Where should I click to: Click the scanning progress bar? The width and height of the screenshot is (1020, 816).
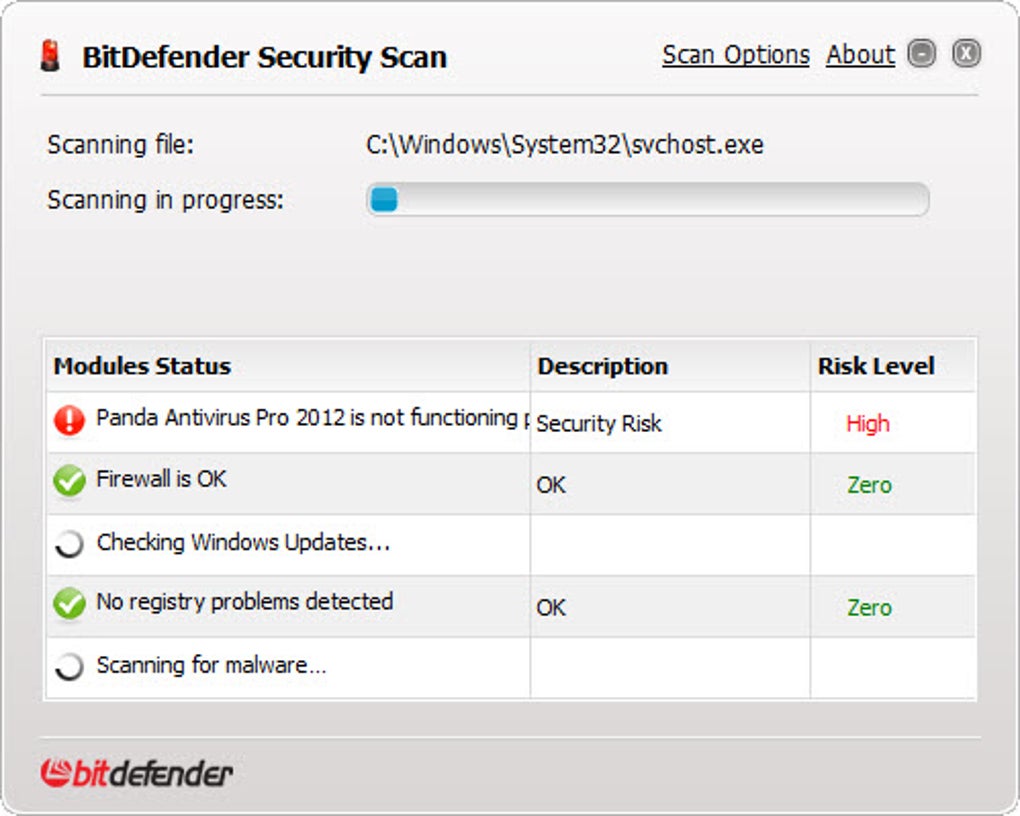coord(648,200)
